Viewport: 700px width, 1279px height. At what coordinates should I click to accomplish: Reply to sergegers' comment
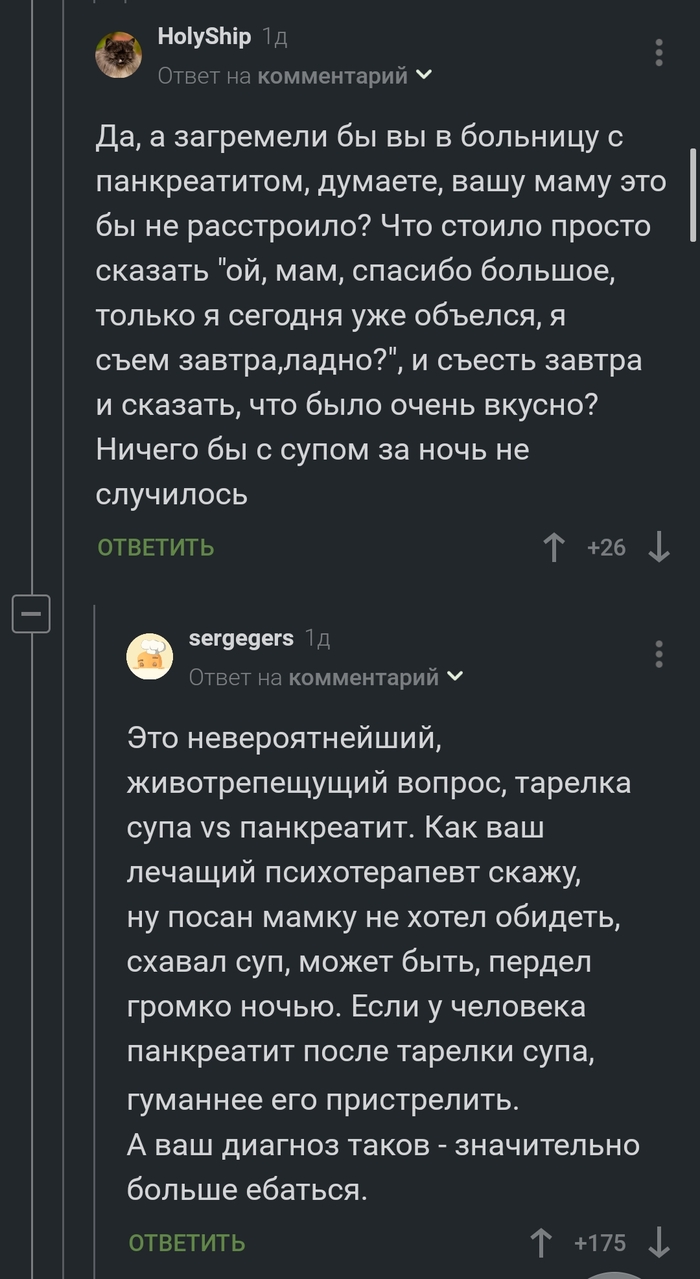point(187,1243)
